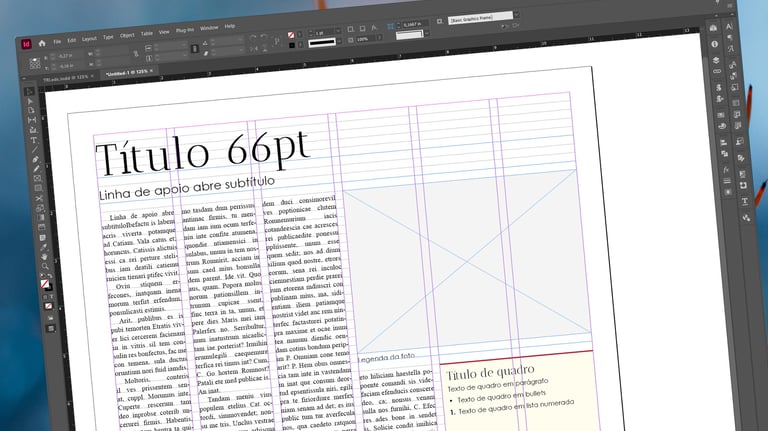This screenshot has width=768, height=431.
Task: Open the stroke style line dropdown
Action: pyautogui.click(x=338, y=41)
